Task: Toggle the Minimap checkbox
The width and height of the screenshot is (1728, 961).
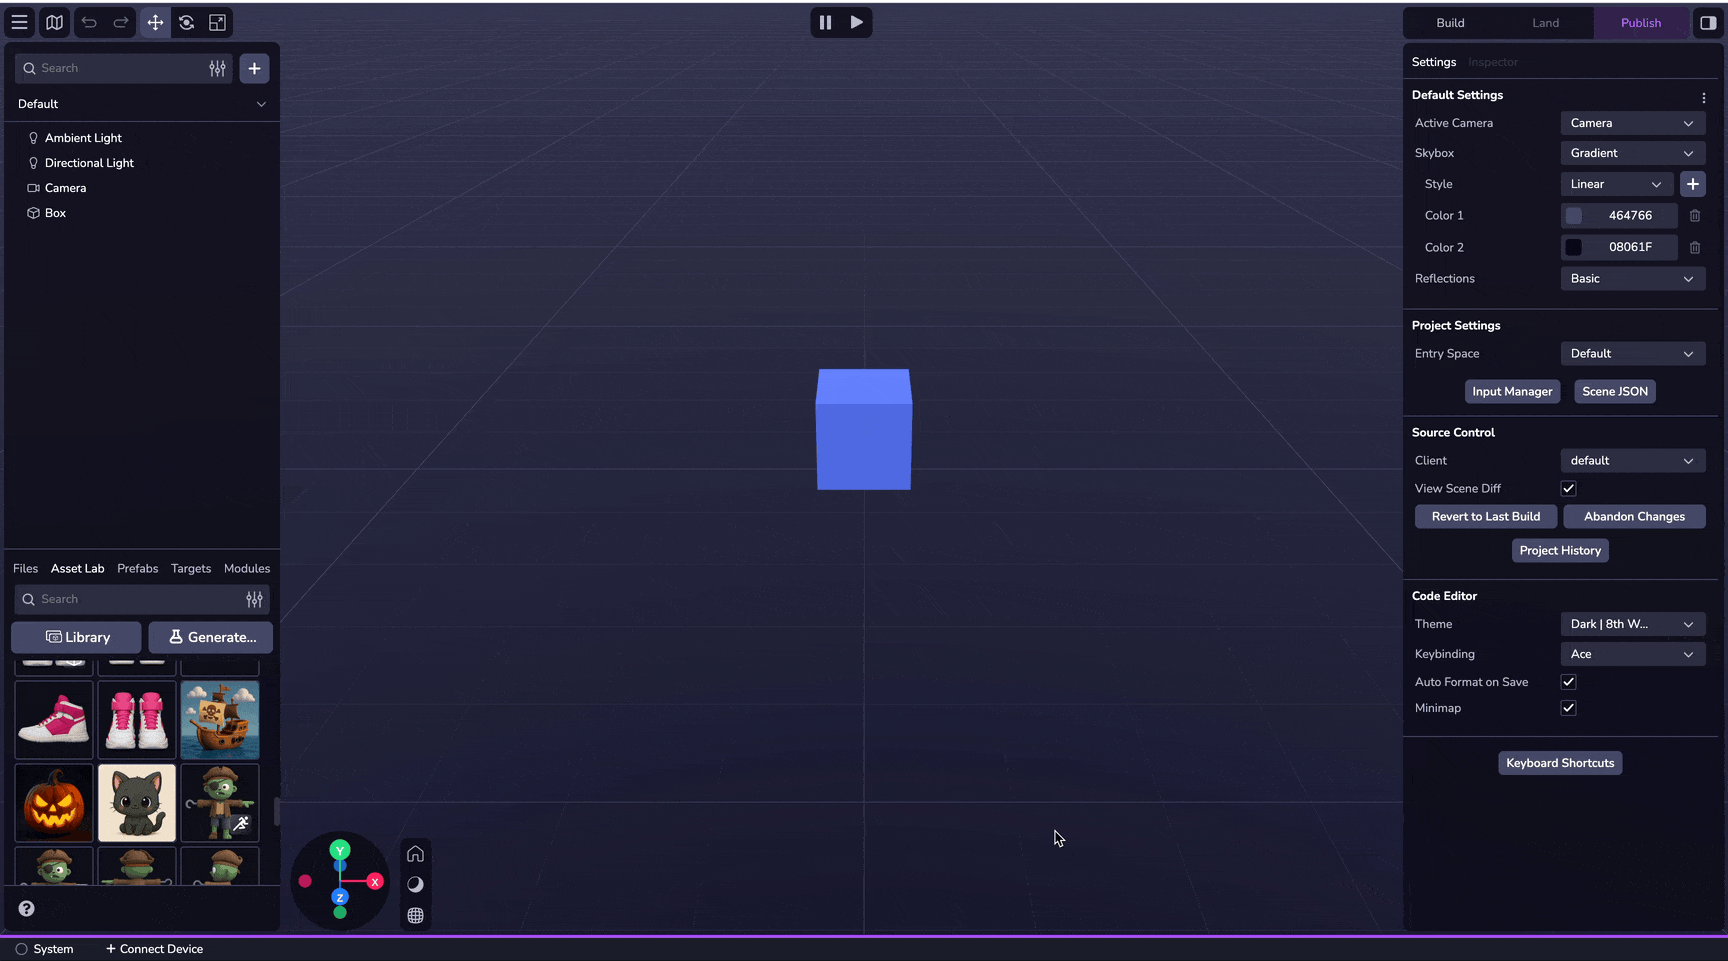Action: 1568,708
